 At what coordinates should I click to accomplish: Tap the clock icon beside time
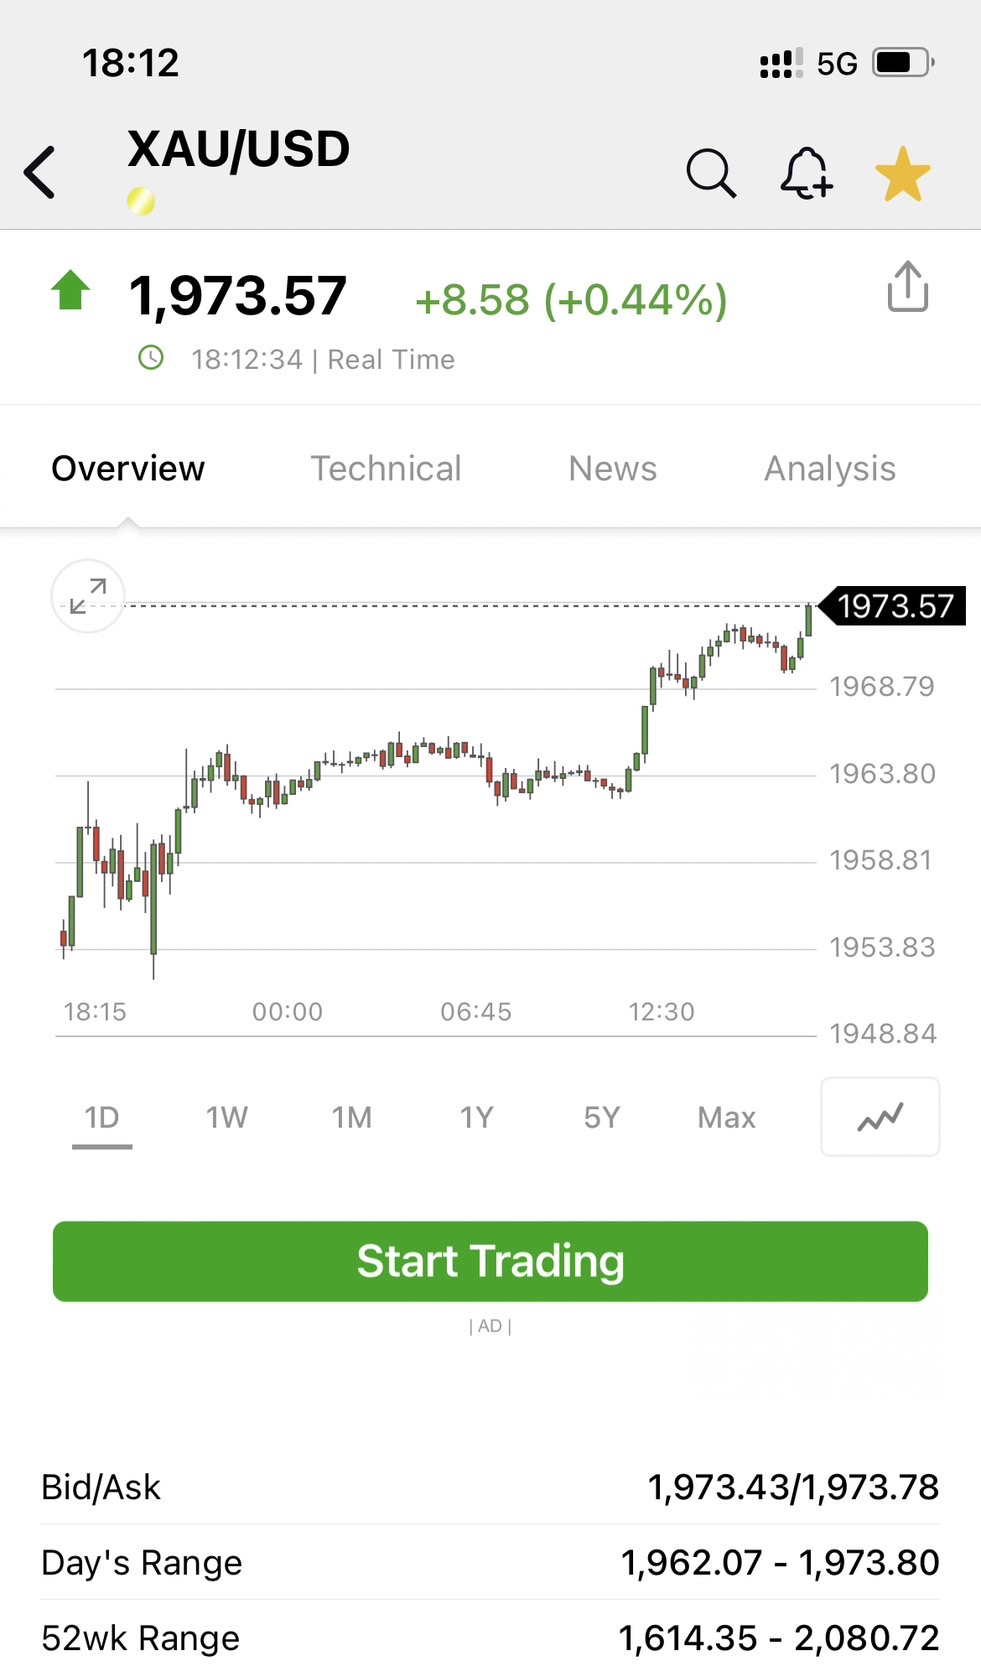pos(151,358)
